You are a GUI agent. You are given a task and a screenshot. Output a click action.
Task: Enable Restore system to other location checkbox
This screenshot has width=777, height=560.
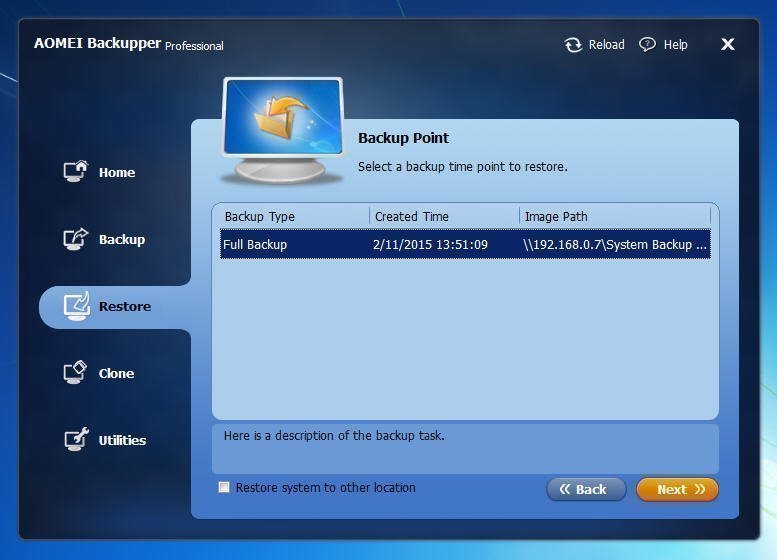(224, 487)
